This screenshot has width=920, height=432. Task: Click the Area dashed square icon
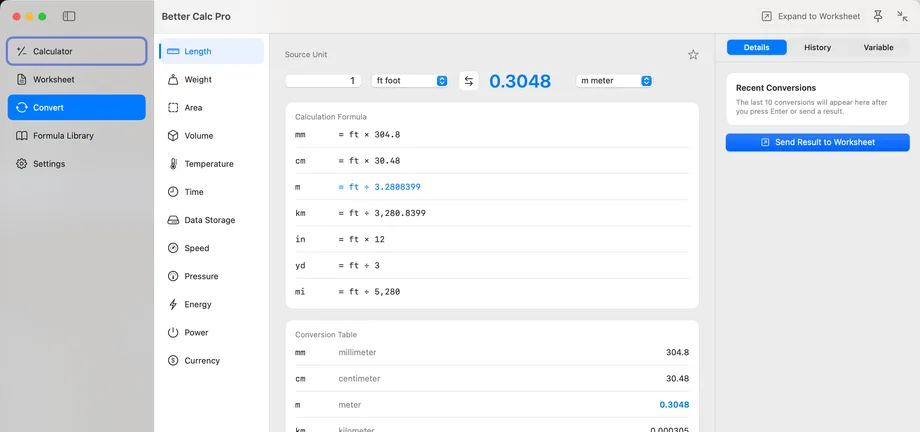point(173,107)
